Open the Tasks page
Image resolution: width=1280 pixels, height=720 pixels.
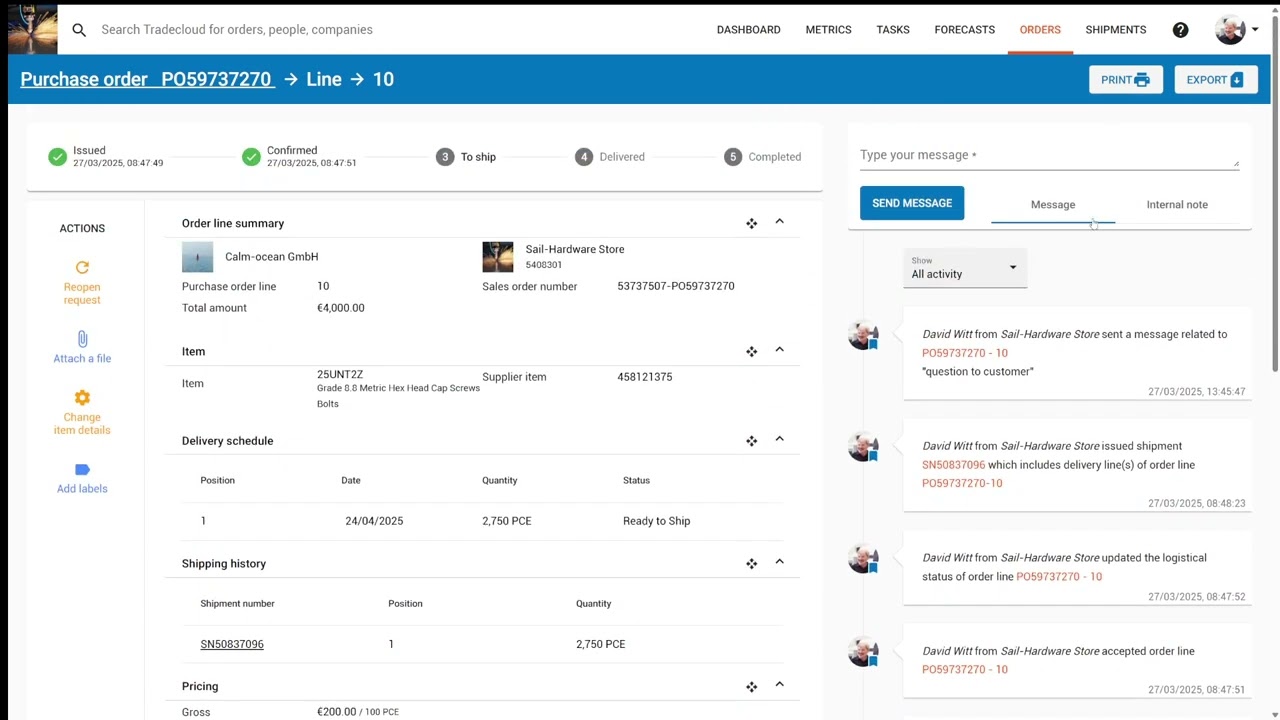[x=893, y=30]
